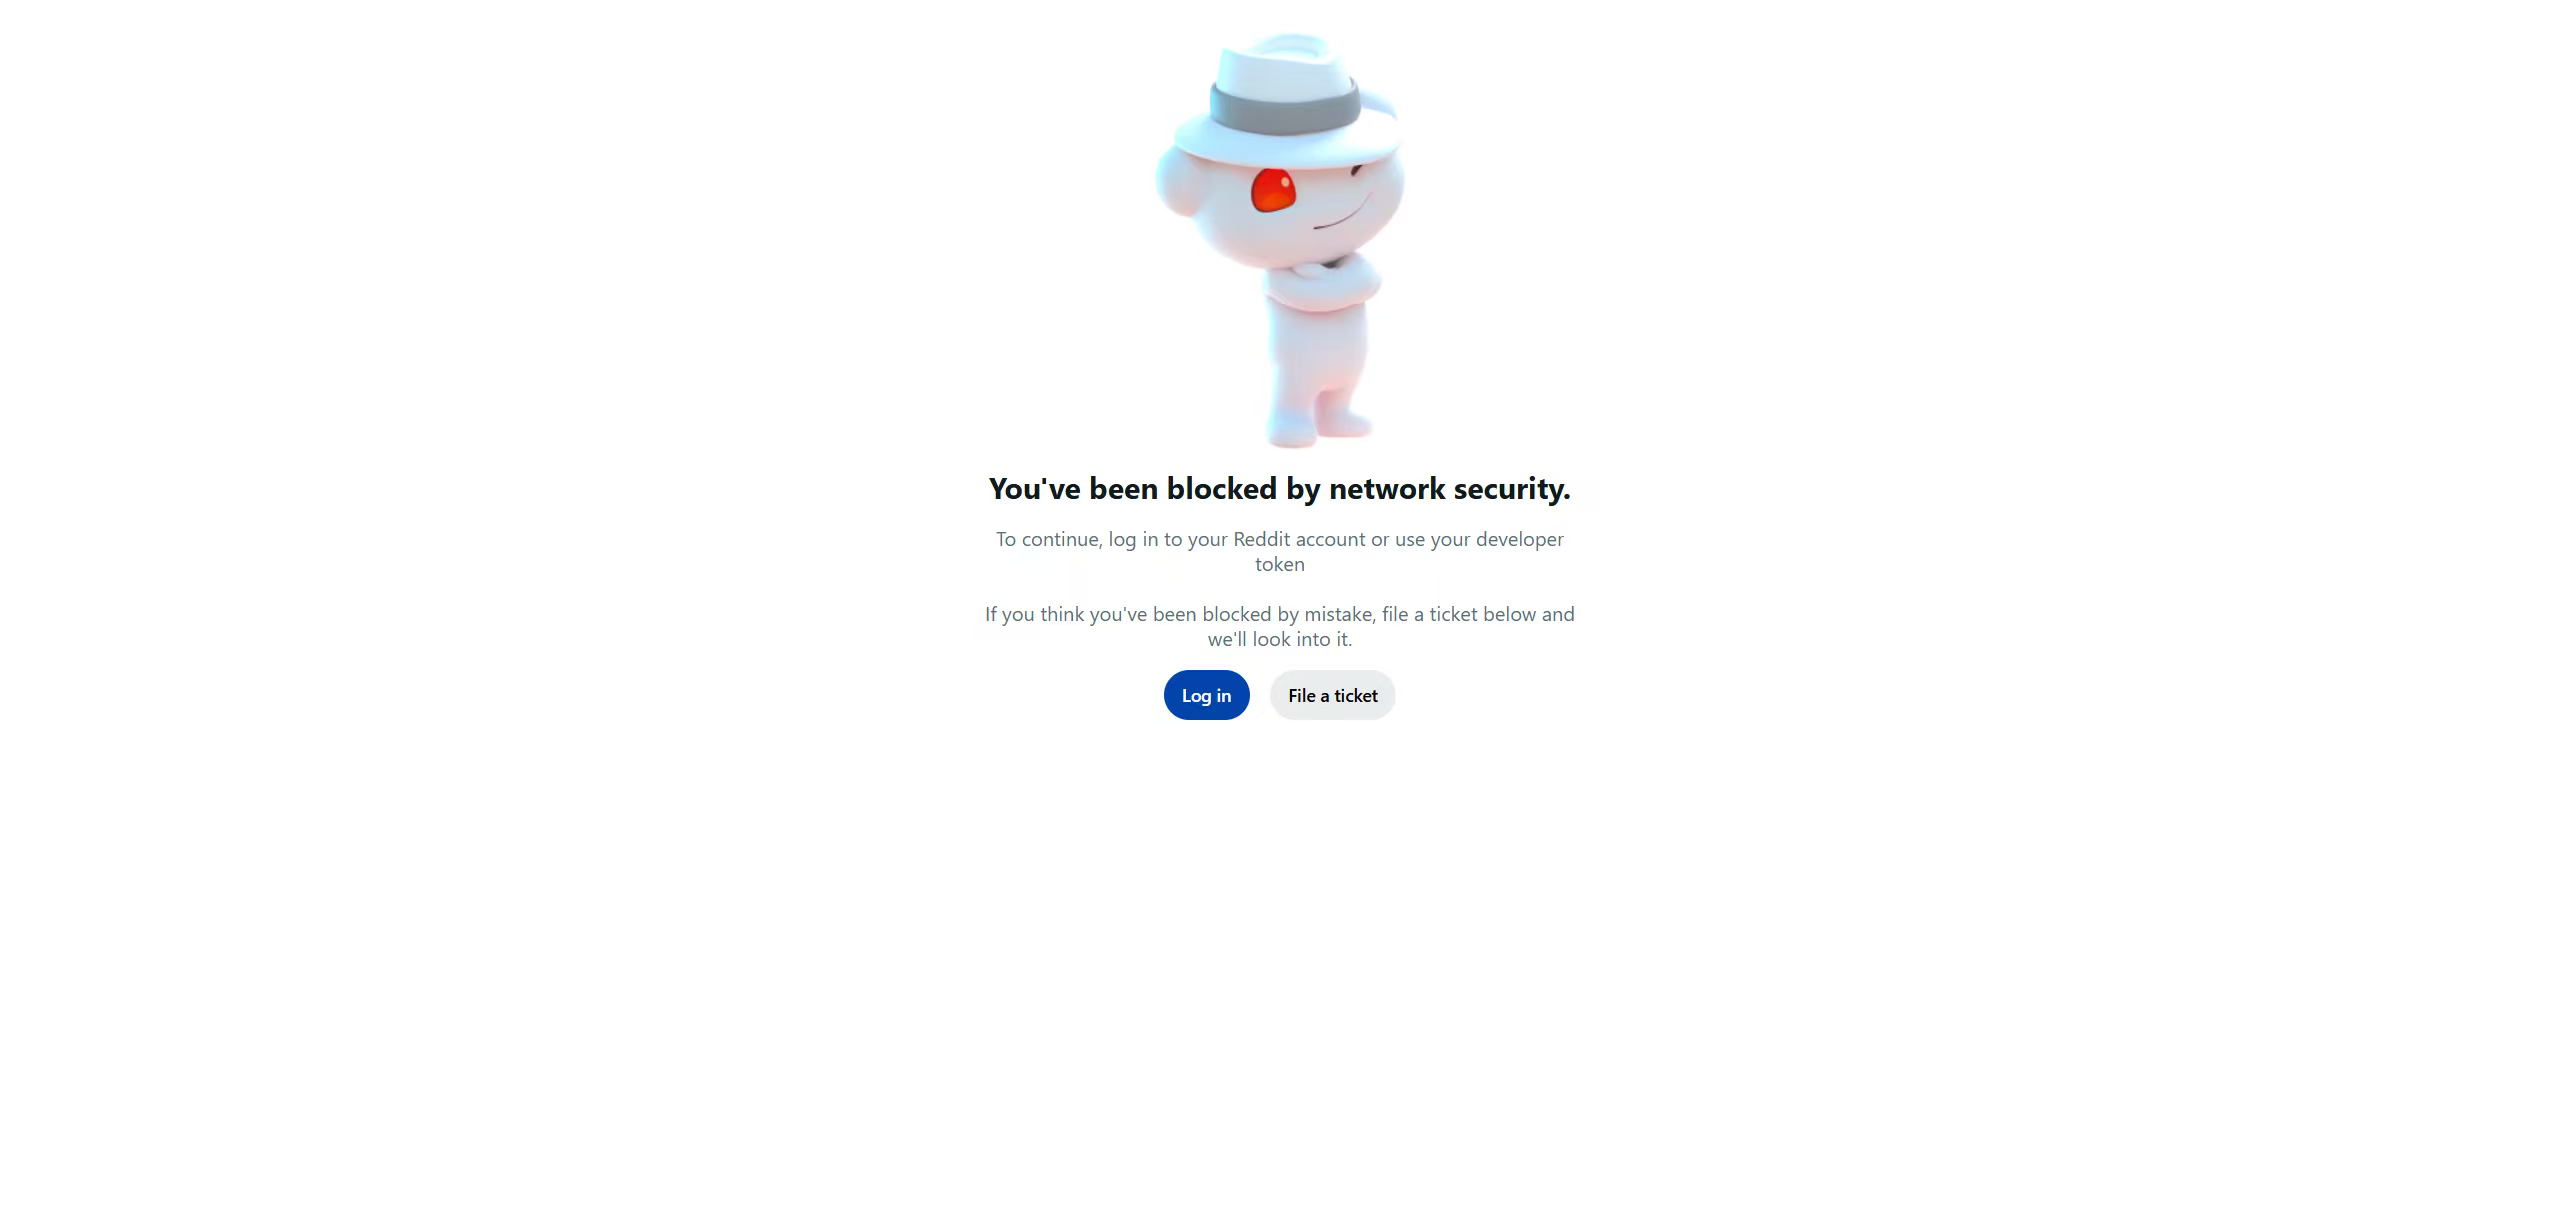2560x1229 pixels.
Task: Click the word "developer" in the first paragraph
Action: pos(1520,539)
